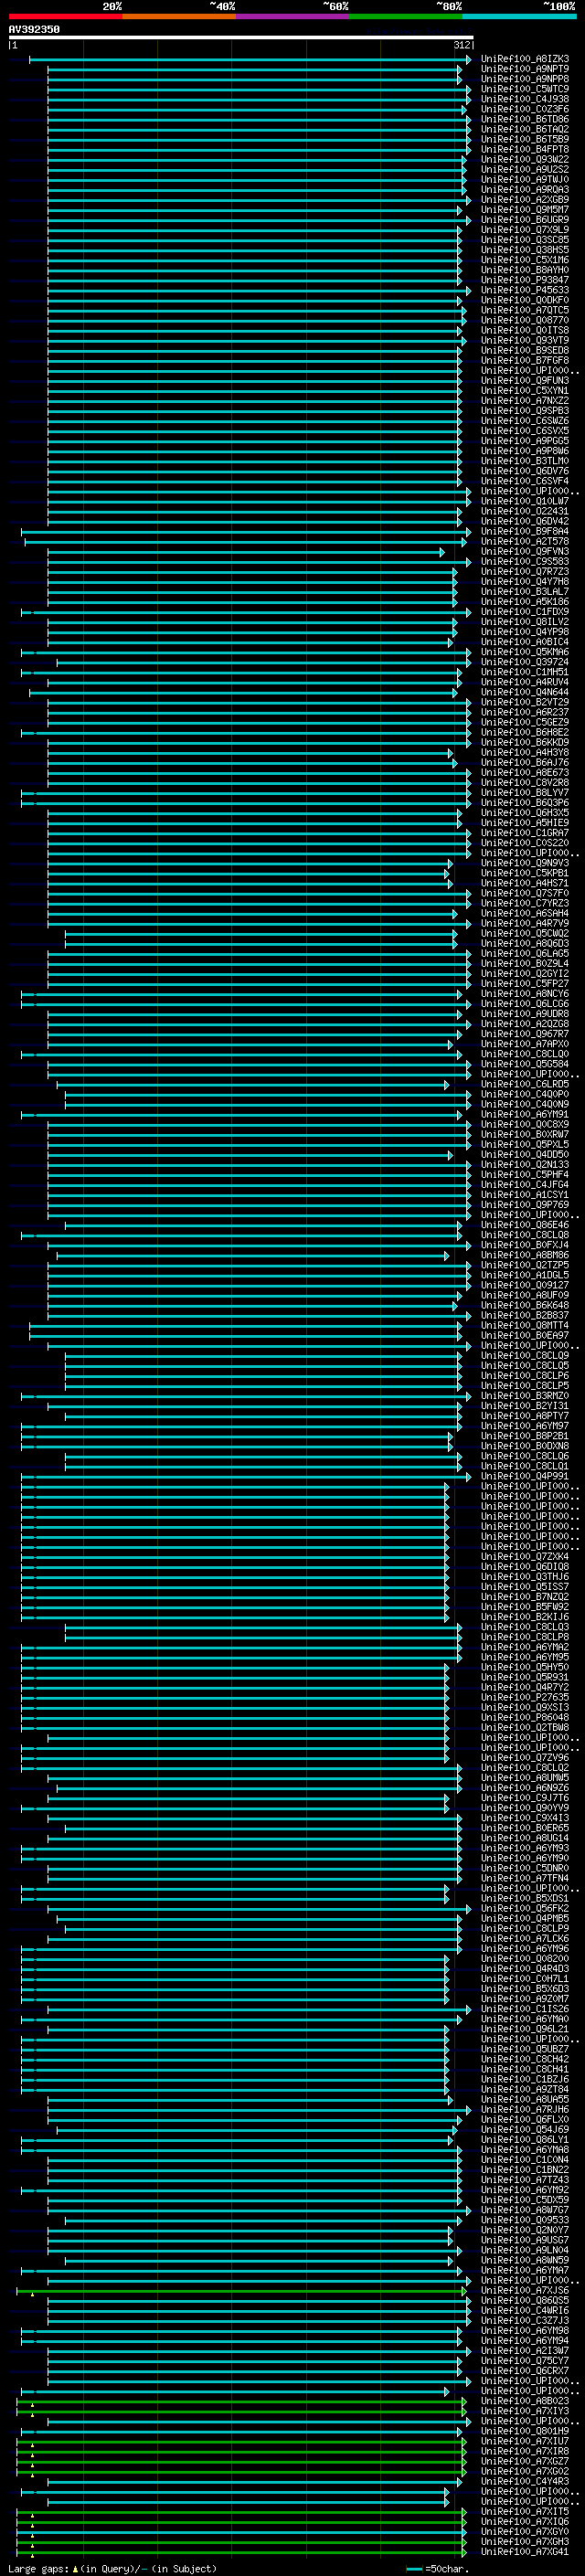Select the UniRef100_P93847 label
The width and height of the screenshot is (585, 2576).
[525, 280]
